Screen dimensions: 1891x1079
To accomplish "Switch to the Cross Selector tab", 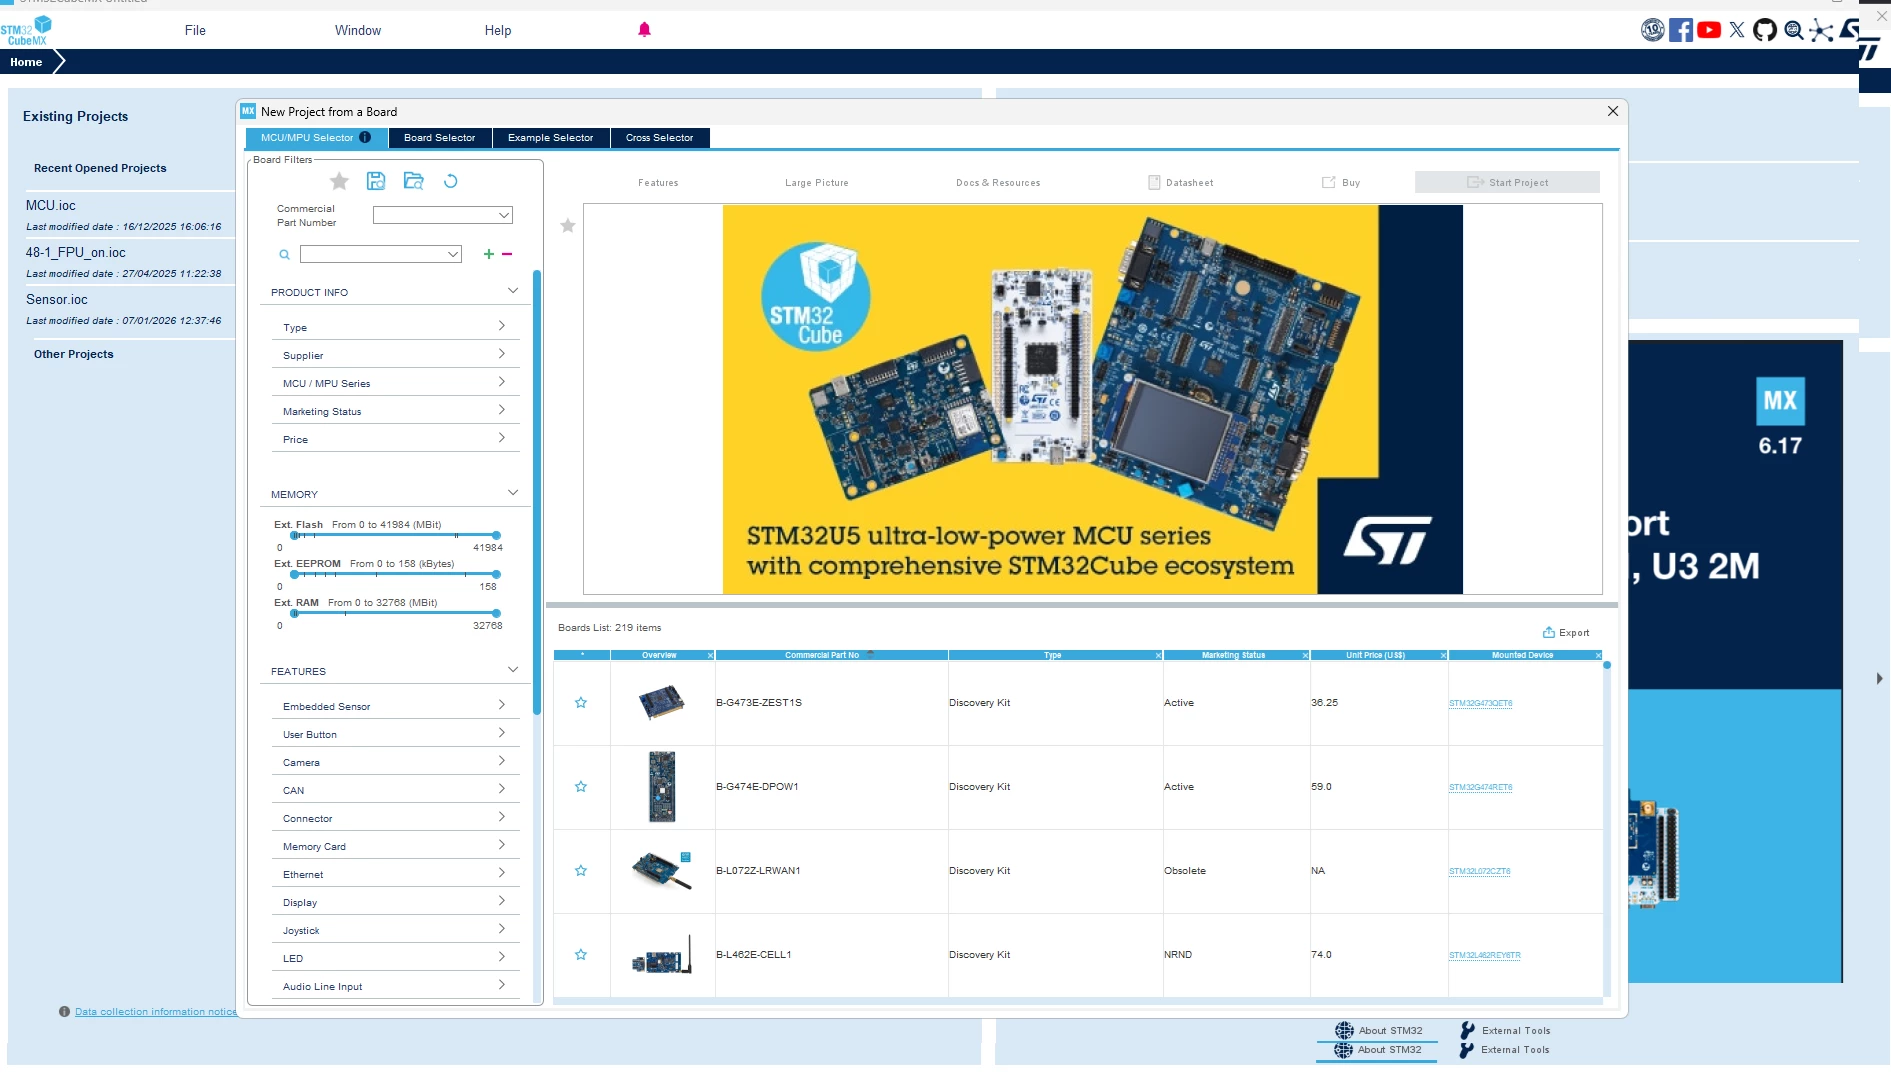I will click(660, 138).
